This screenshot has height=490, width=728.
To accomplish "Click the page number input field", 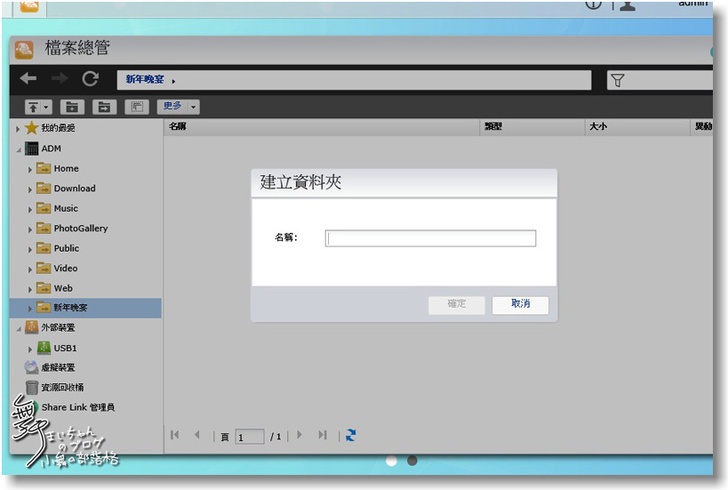I will 250,437.
